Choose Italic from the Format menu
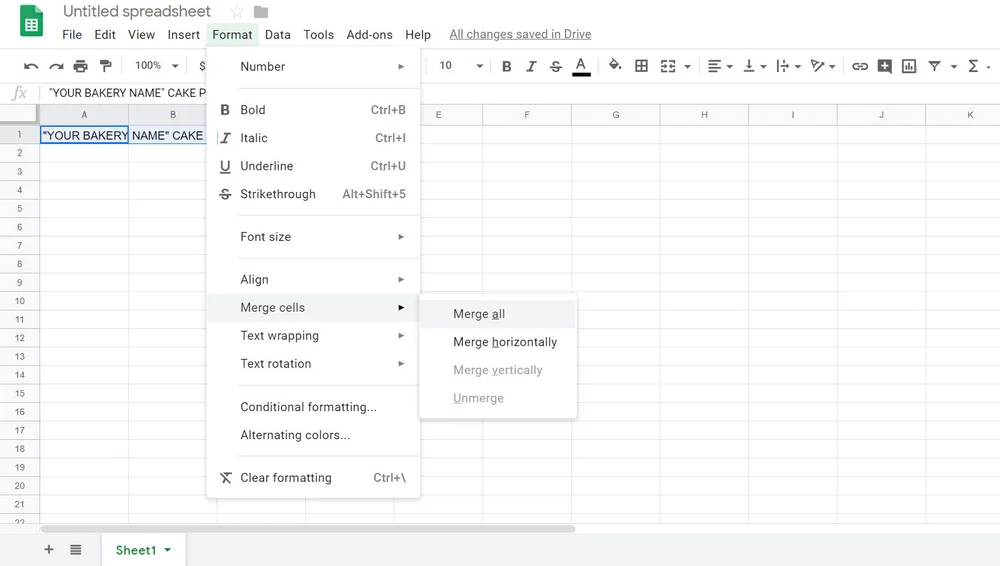Viewport: 1000px width, 566px height. point(313,138)
